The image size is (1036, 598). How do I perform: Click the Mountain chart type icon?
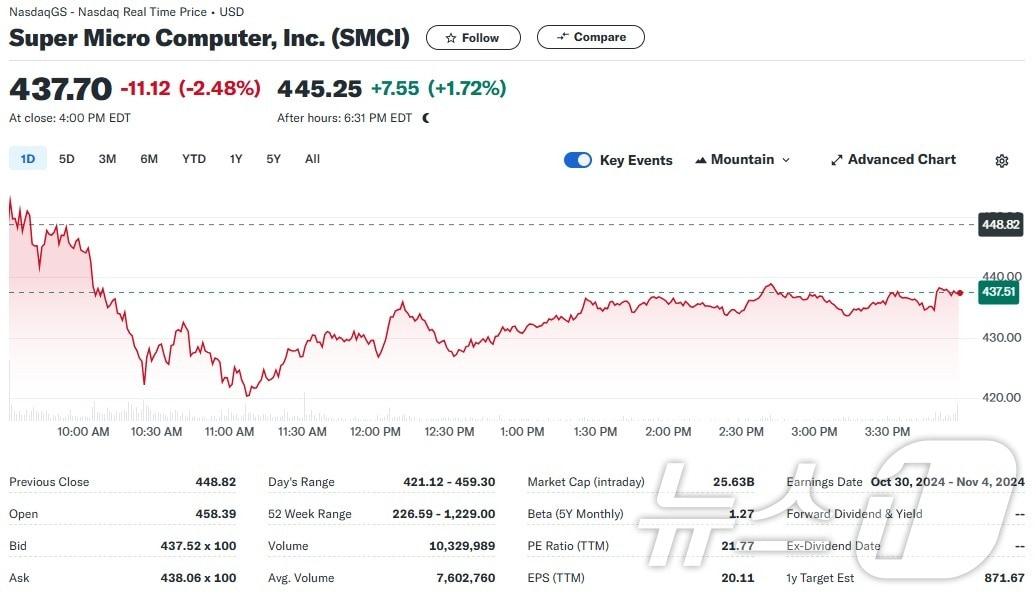pos(701,160)
